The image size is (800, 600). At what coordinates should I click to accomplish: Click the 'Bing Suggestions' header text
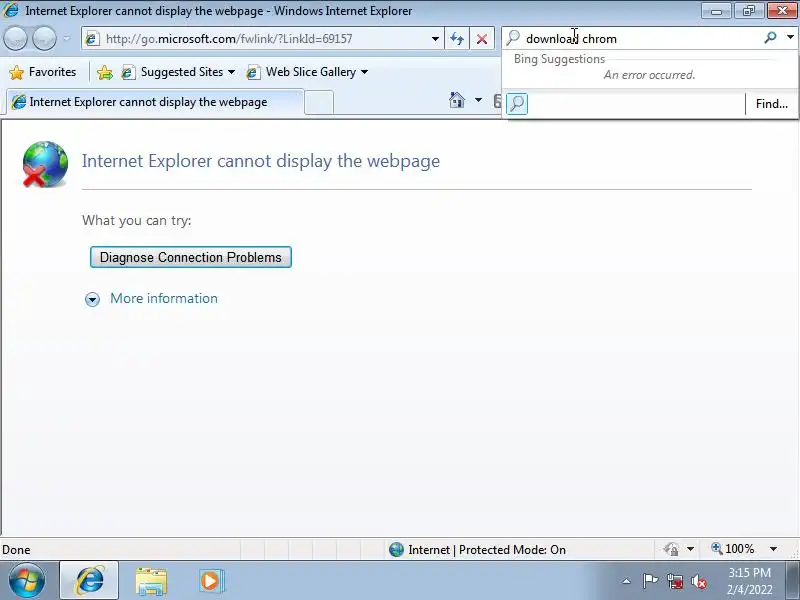559,59
